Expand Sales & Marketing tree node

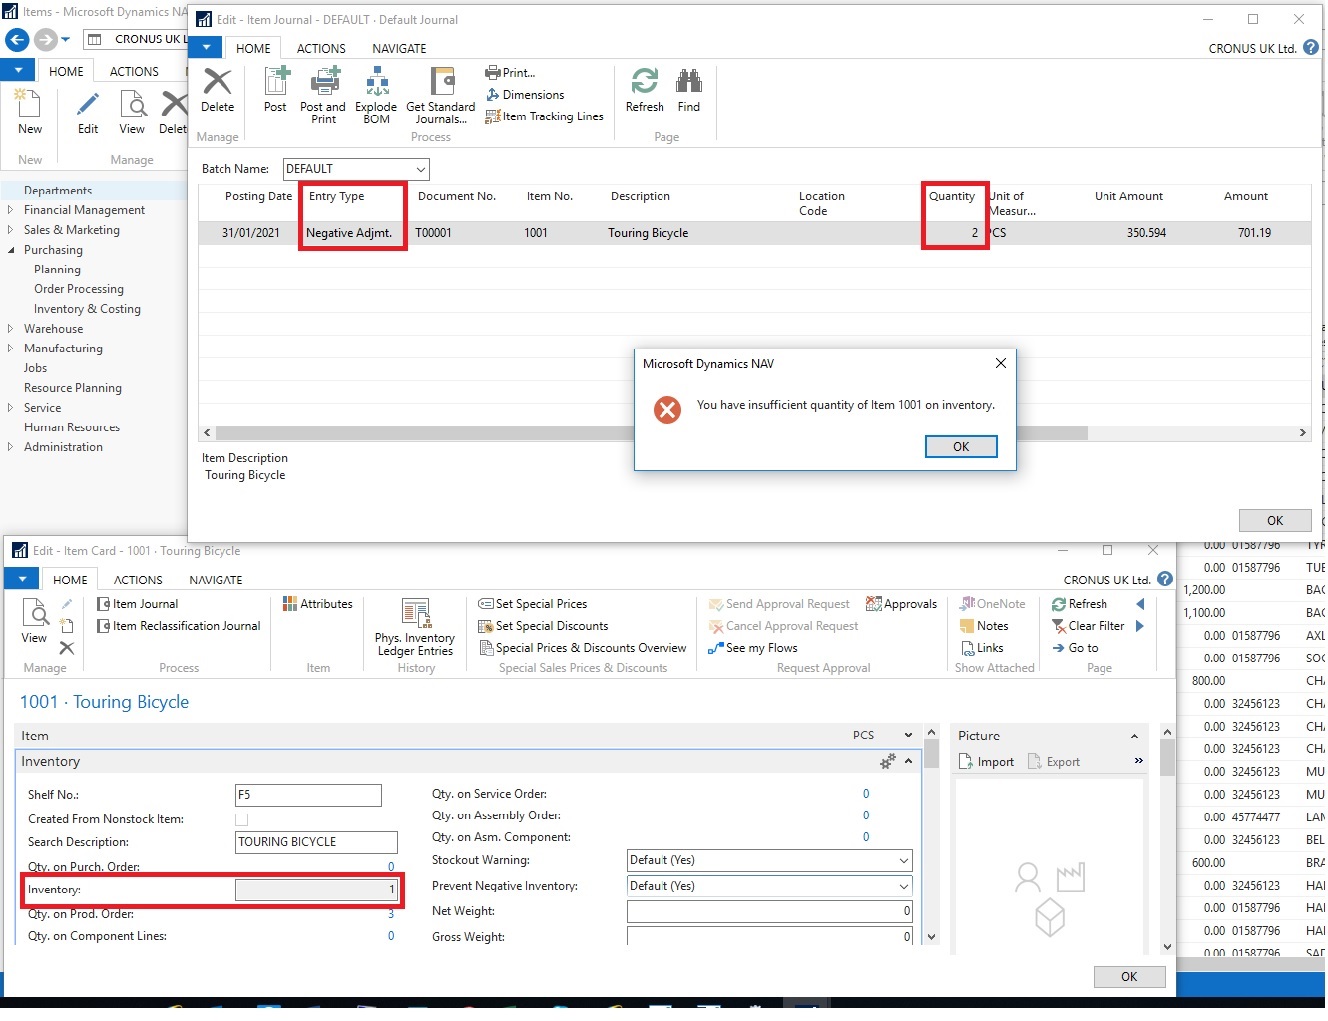pyautogui.click(x=10, y=230)
